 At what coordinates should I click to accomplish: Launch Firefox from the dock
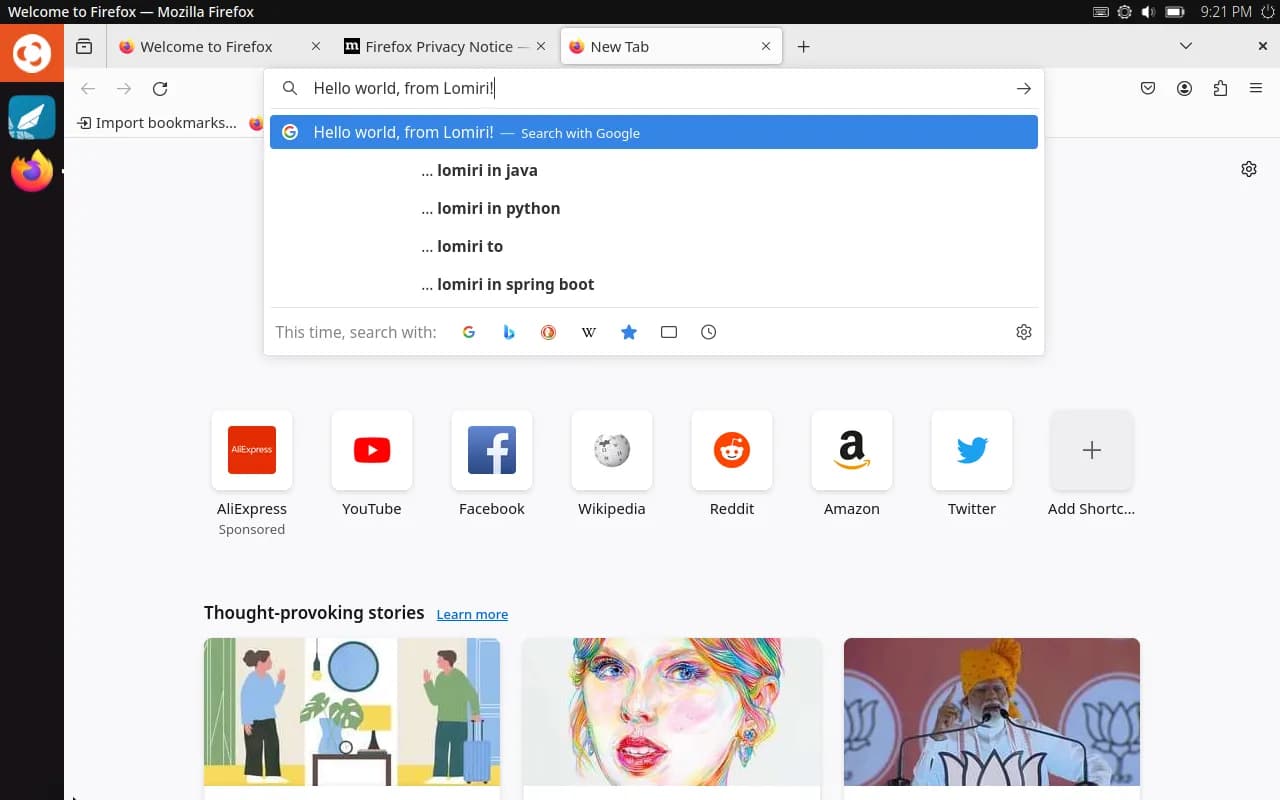pyautogui.click(x=31, y=170)
